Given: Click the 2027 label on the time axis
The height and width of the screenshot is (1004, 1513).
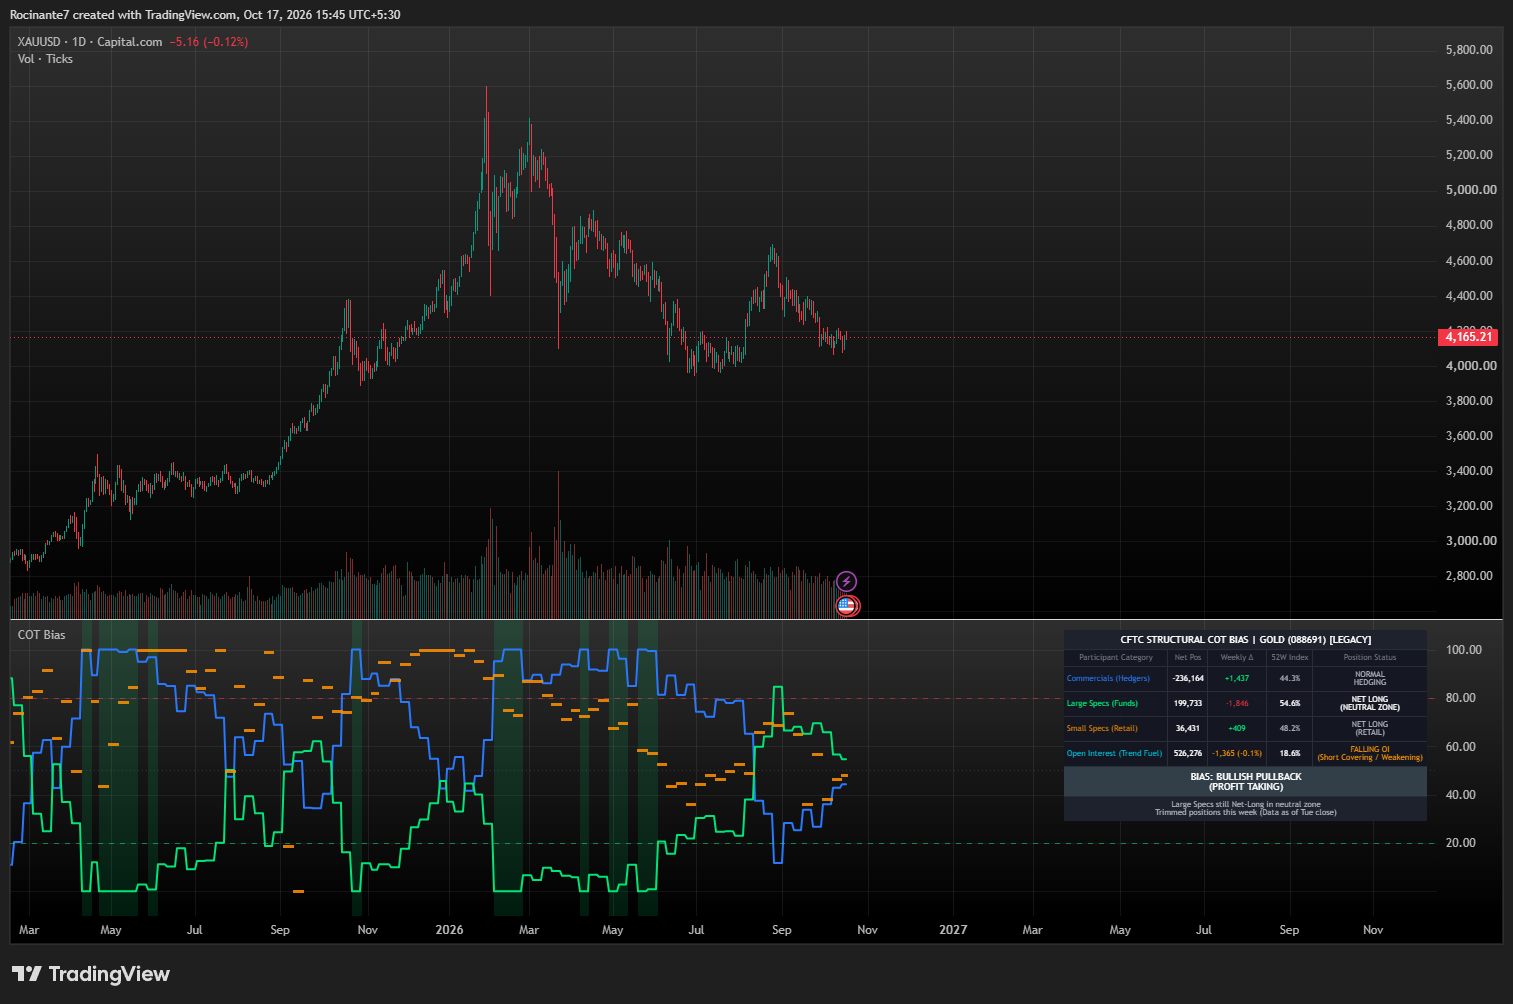Looking at the screenshot, I should click(x=953, y=930).
